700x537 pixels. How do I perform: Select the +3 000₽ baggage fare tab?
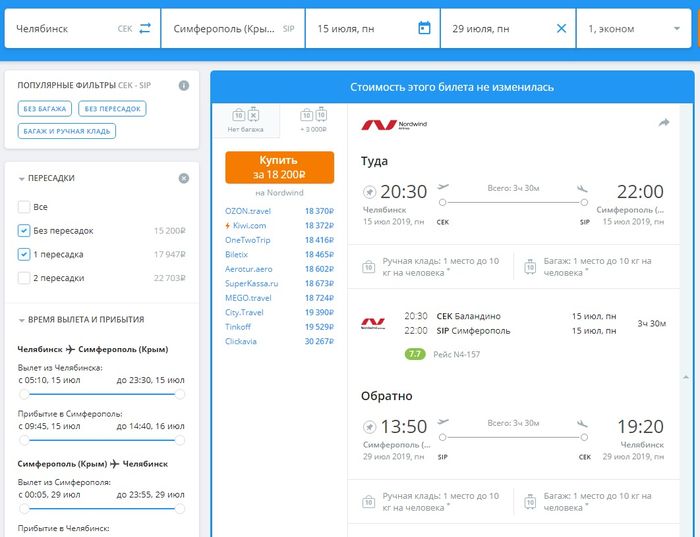313,121
